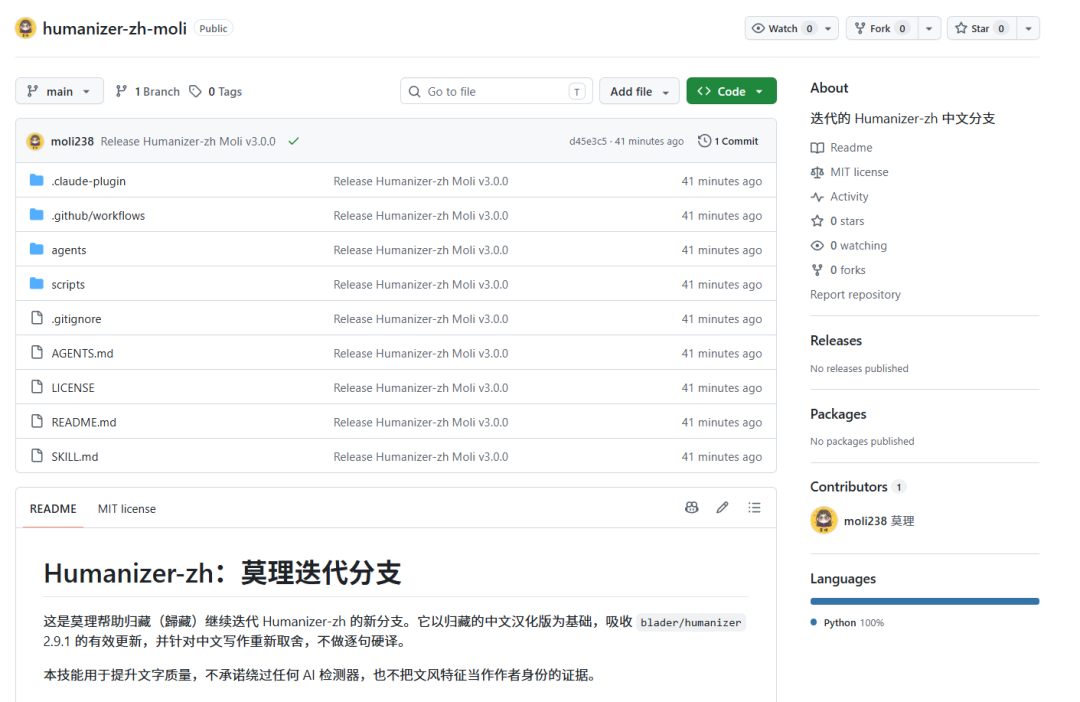The height and width of the screenshot is (702, 1080).
Task: Click the blue Python language bar
Action: point(924,601)
